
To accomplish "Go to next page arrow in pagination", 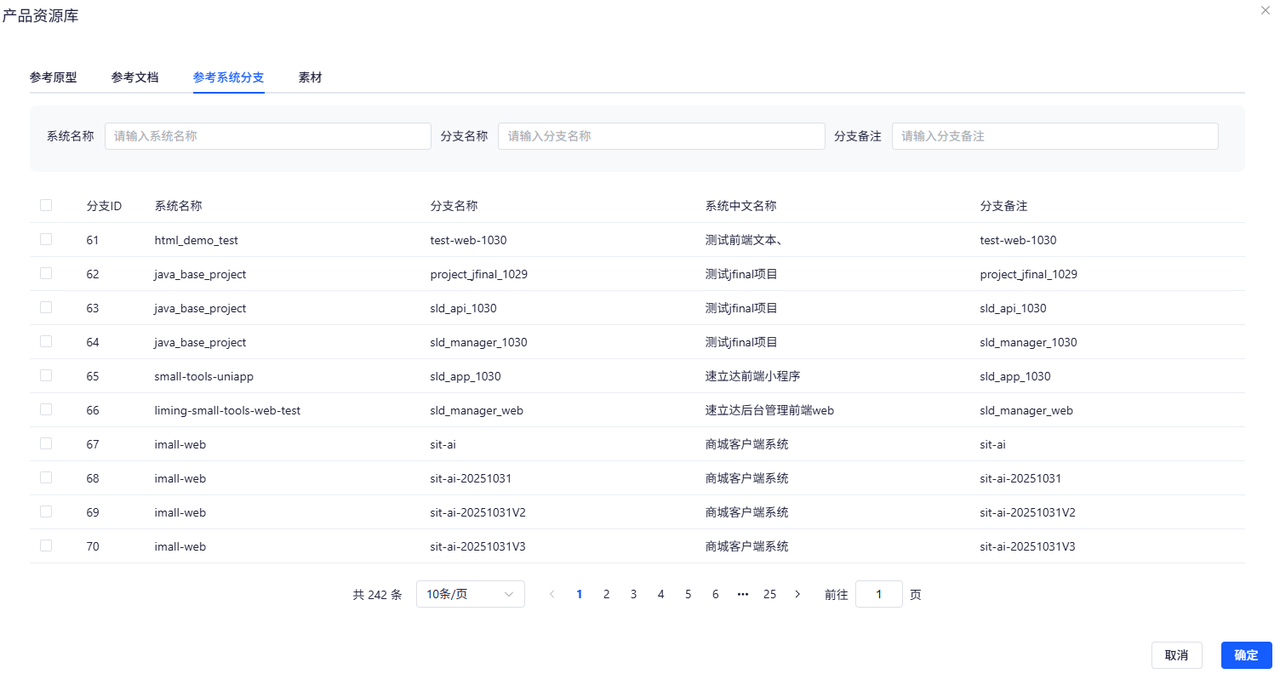I will coord(797,594).
